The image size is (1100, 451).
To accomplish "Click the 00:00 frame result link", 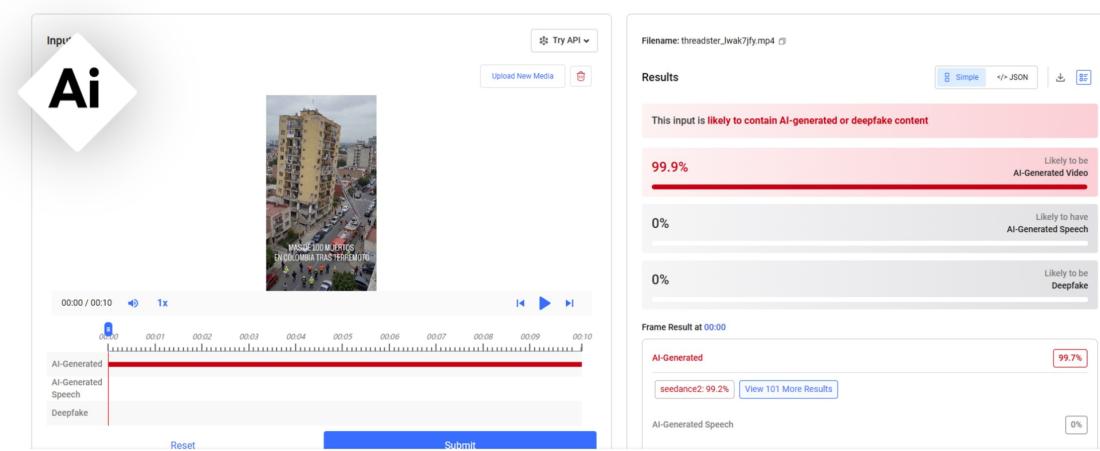I will click(x=715, y=328).
